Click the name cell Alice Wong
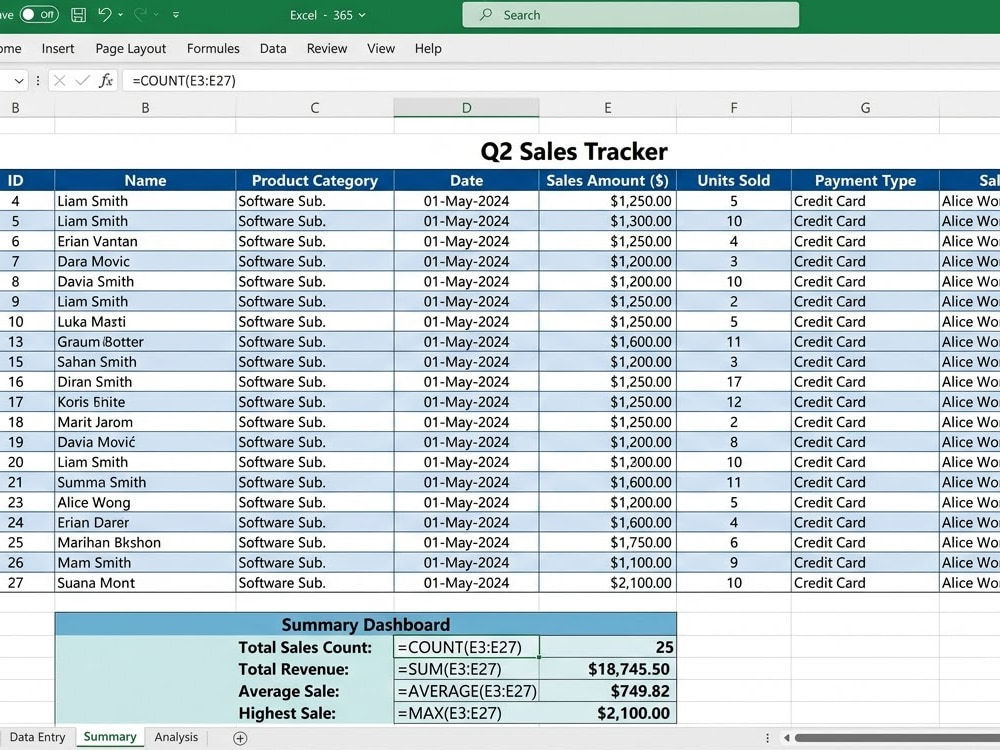 pos(145,503)
